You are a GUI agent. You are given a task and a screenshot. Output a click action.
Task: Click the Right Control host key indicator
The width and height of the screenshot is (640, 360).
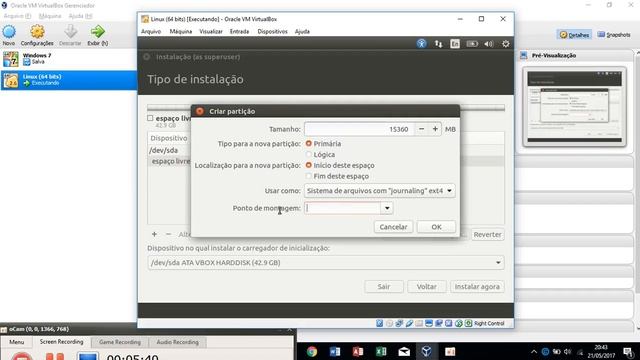(489, 323)
